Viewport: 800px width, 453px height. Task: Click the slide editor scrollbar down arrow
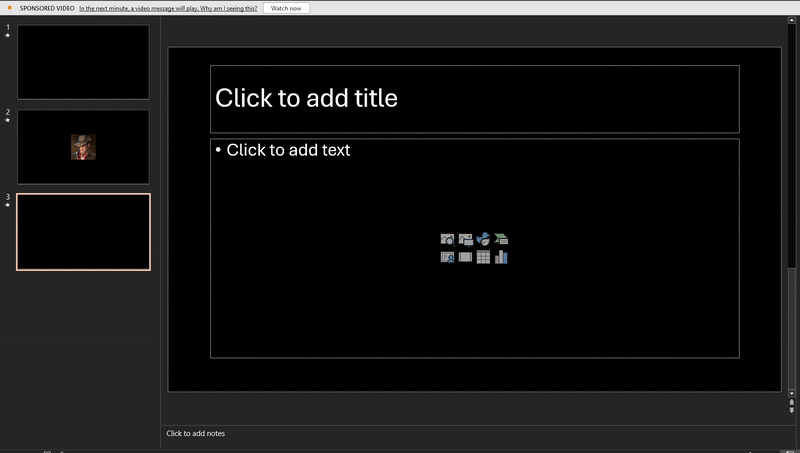tap(791, 393)
